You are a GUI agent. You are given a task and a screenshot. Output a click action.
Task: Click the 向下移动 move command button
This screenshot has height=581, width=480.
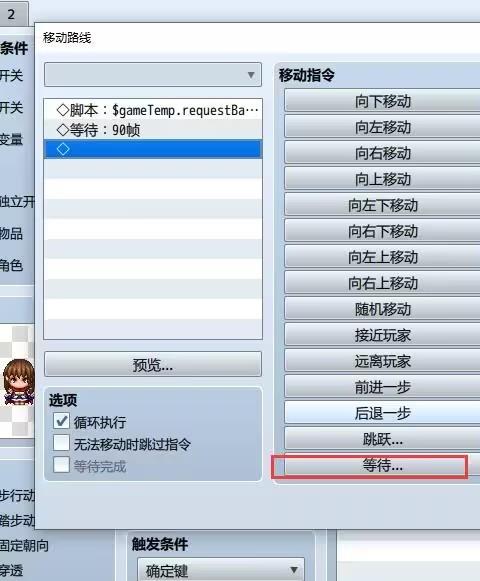(x=383, y=101)
